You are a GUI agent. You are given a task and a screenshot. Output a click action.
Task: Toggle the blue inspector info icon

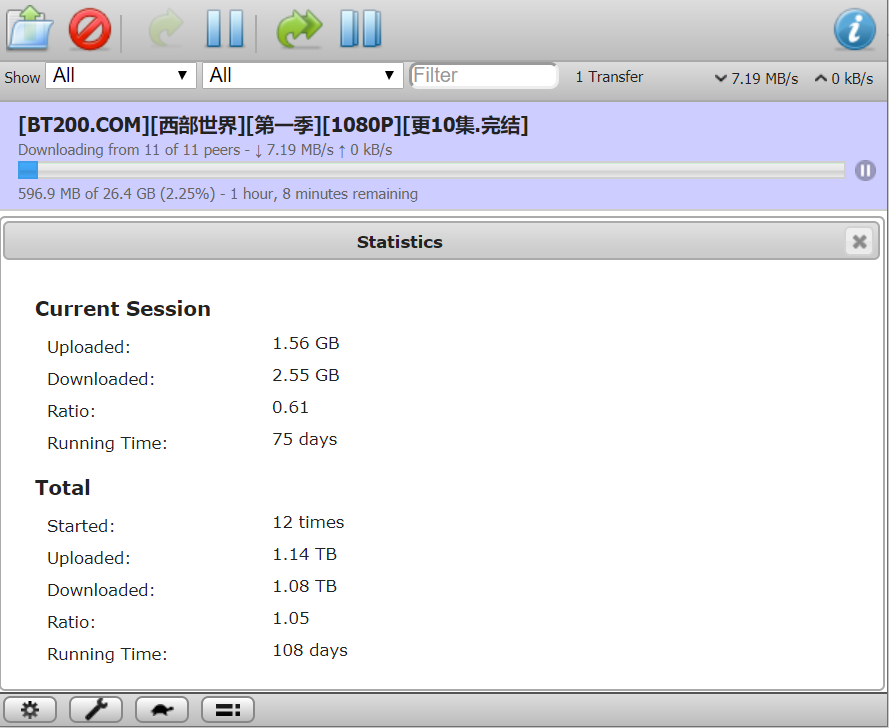coord(854,29)
